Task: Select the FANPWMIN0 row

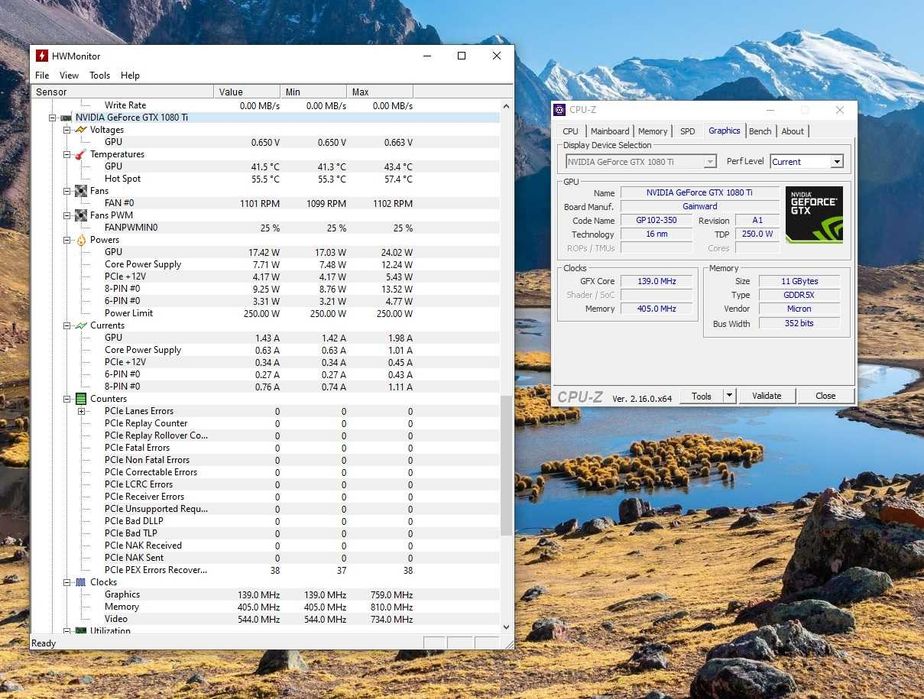Action: pyautogui.click(x=266, y=227)
